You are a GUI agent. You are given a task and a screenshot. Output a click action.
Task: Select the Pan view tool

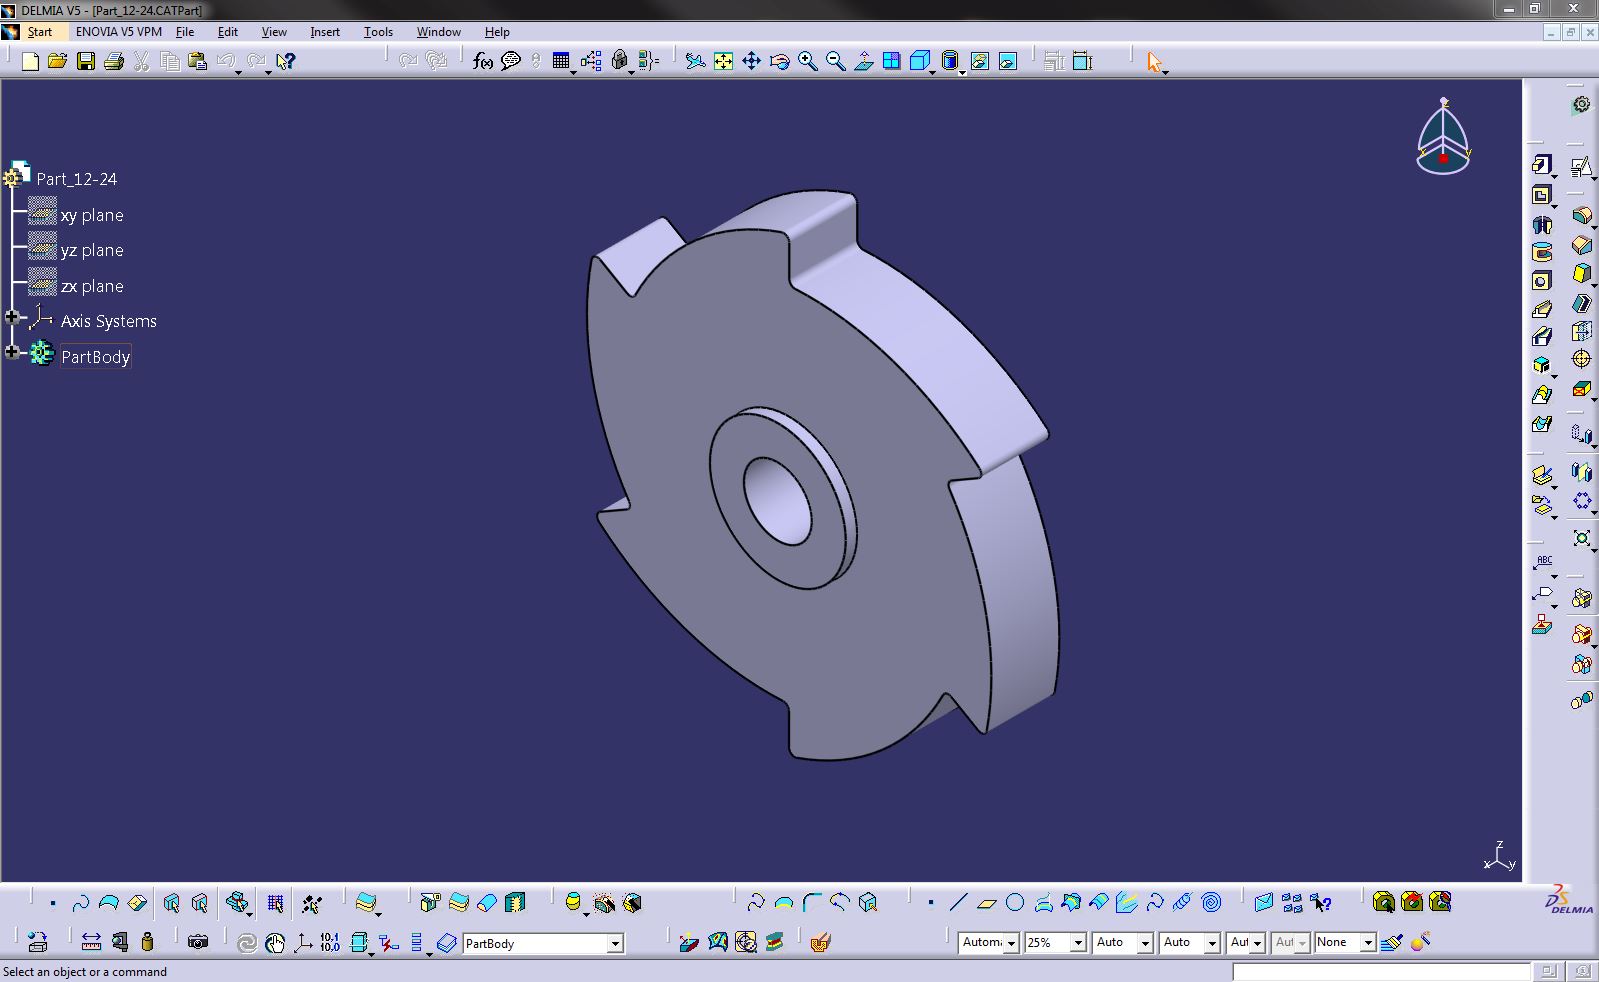pyautogui.click(x=751, y=62)
